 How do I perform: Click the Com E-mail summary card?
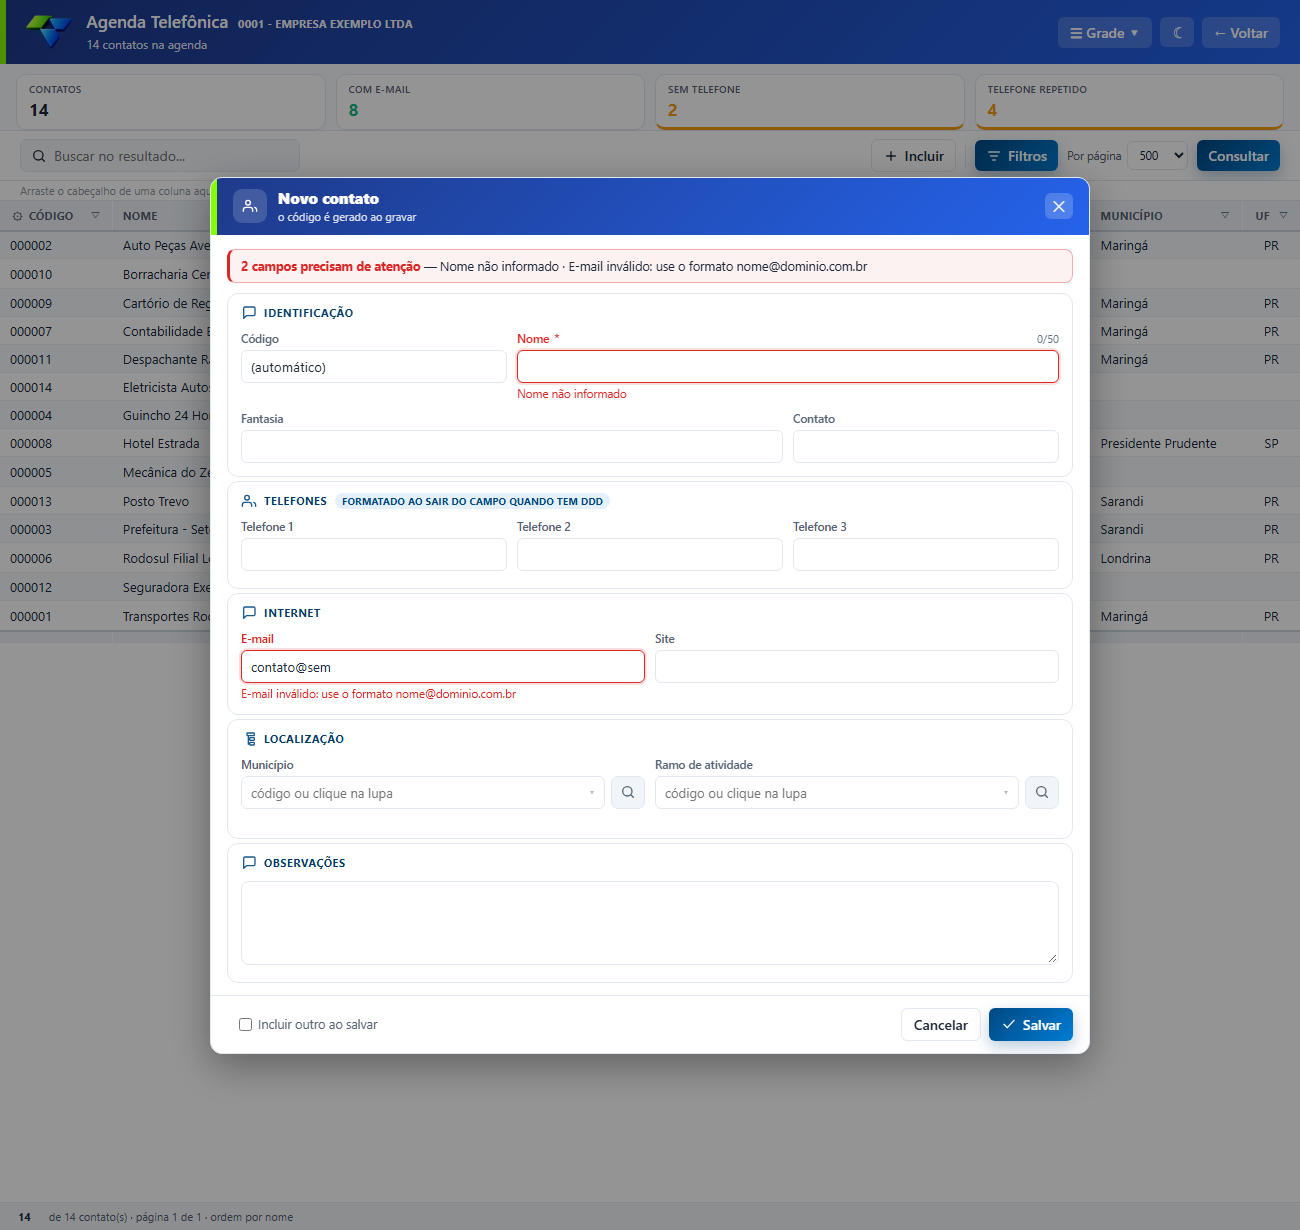tap(490, 102)
